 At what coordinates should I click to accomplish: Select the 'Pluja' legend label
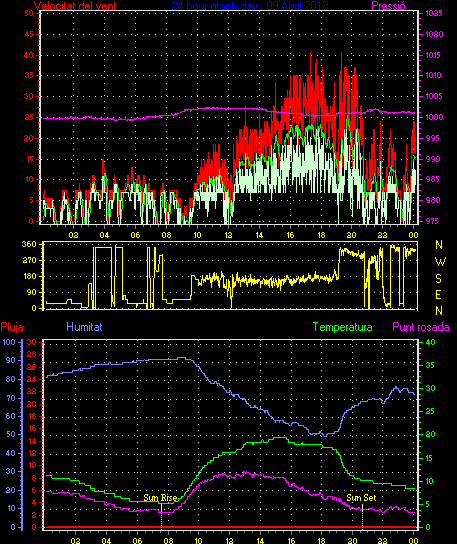[12, 327]
